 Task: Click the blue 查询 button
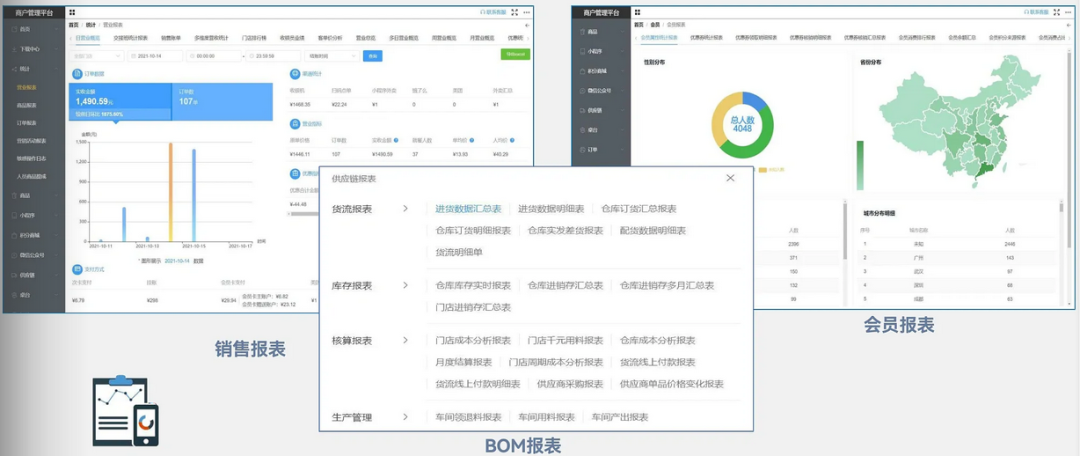(372, 56)
